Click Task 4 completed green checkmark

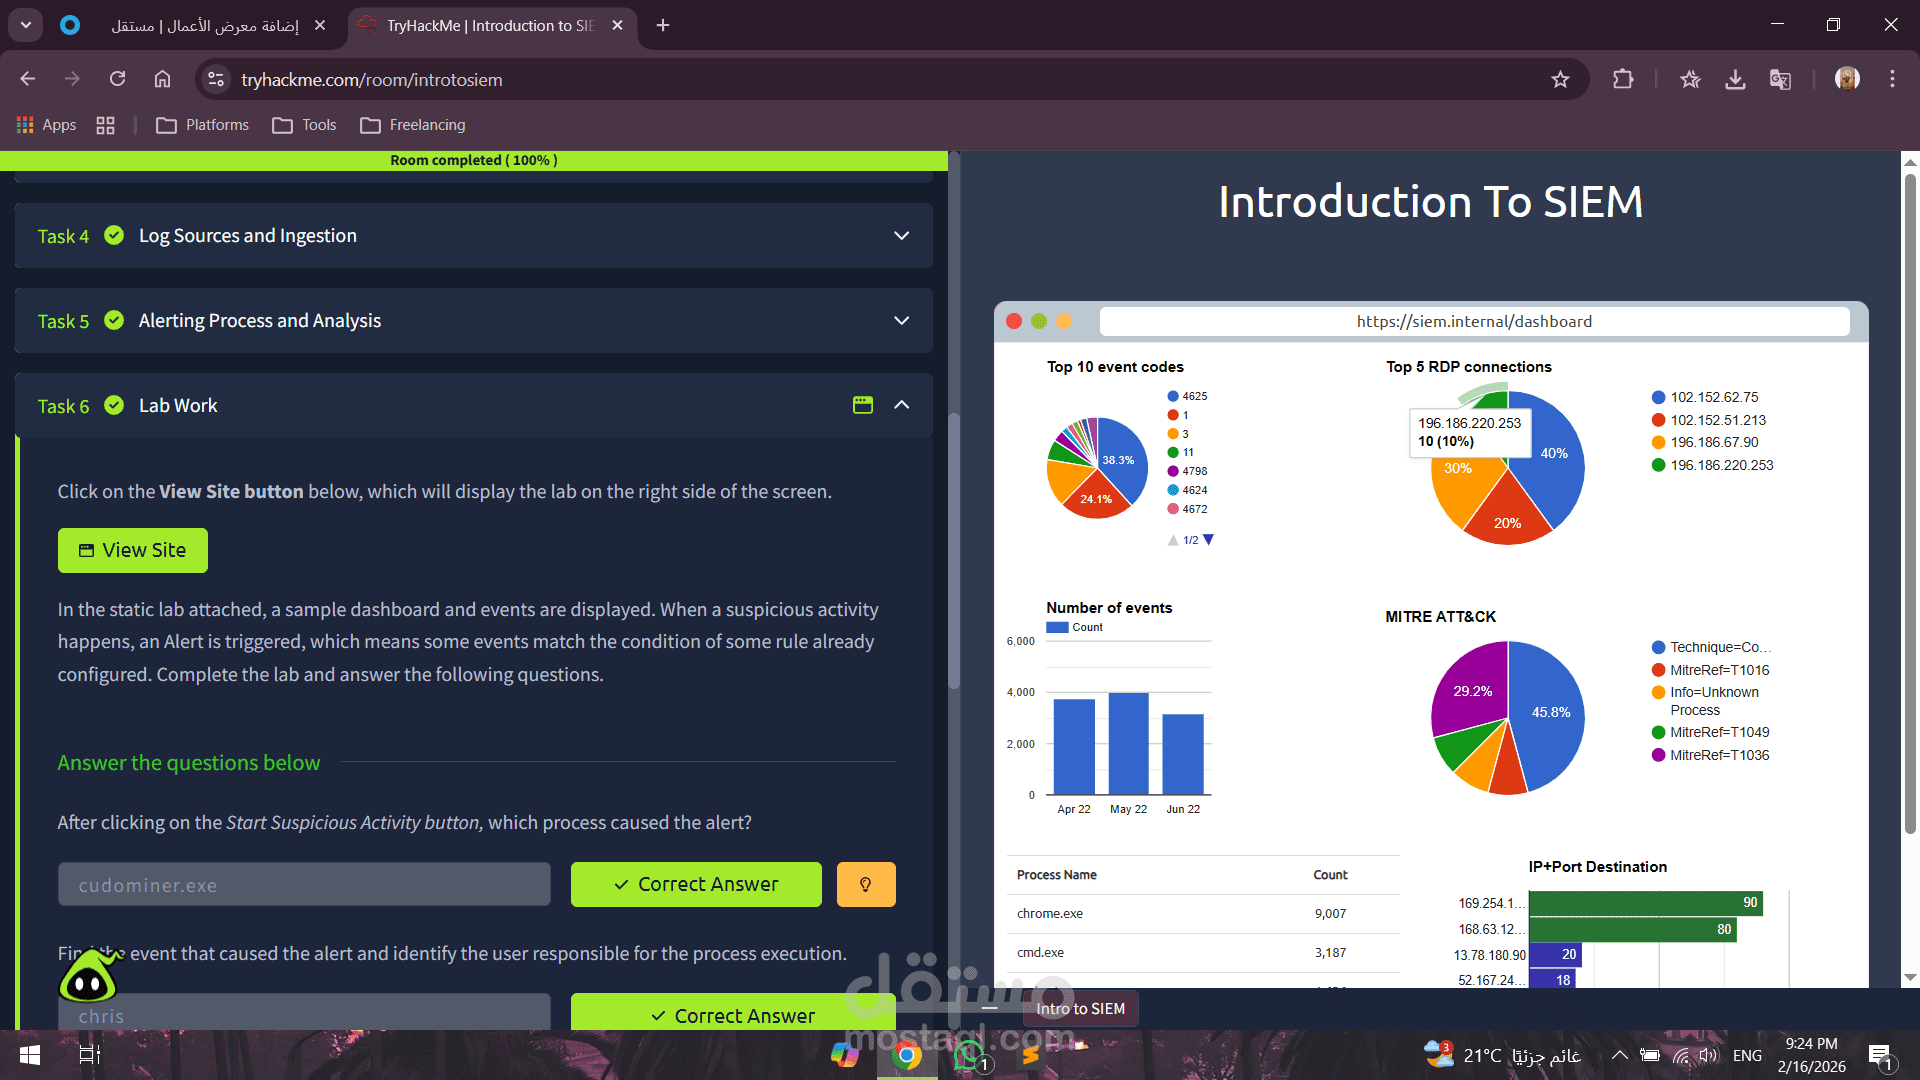[x=114, y=235]
